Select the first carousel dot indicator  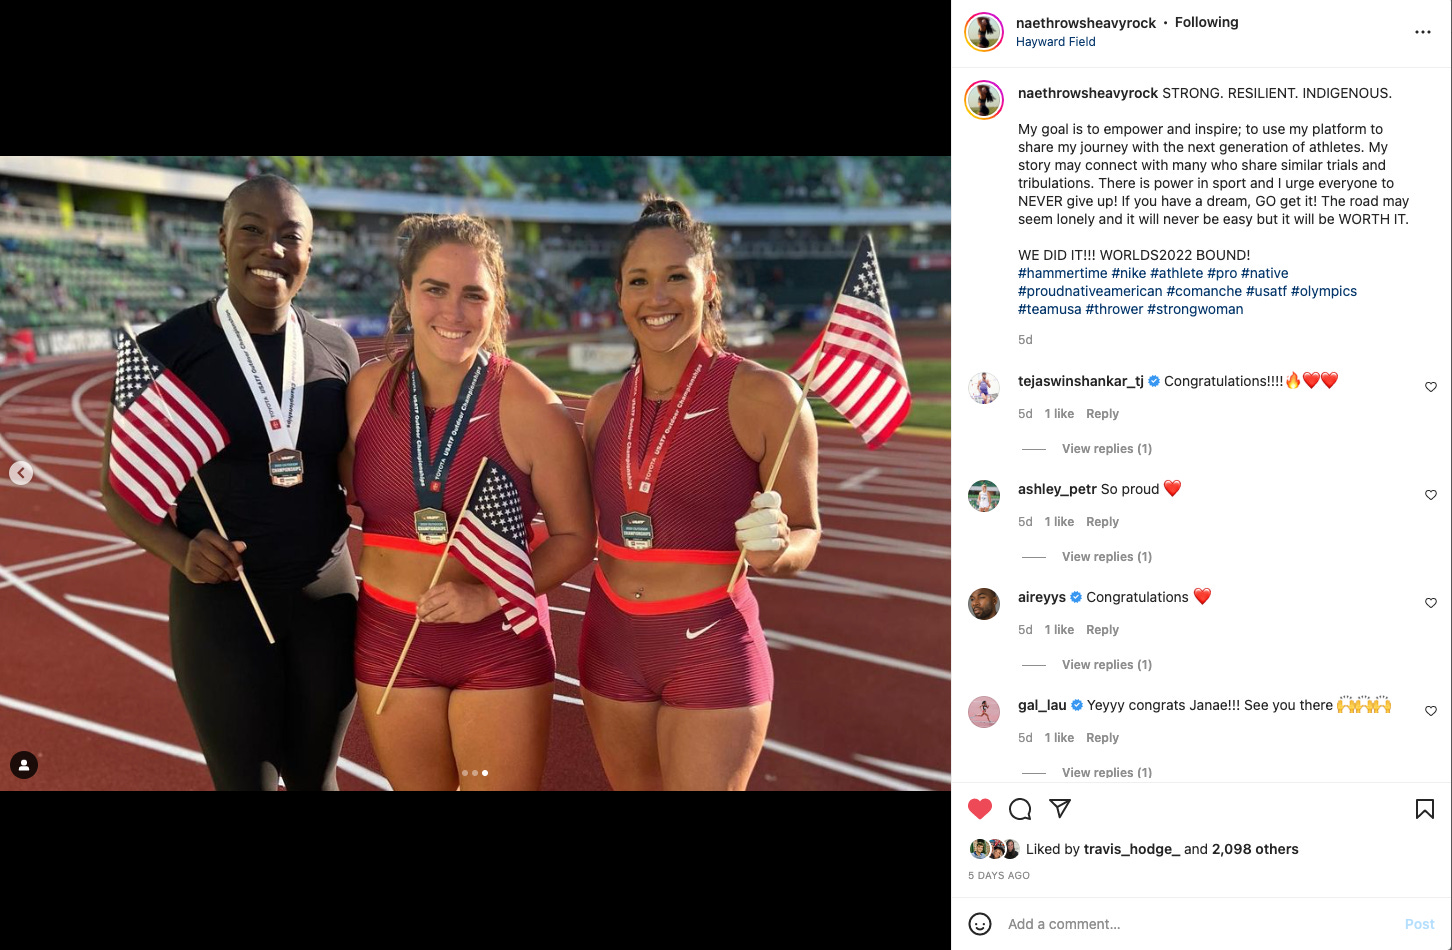465,773
